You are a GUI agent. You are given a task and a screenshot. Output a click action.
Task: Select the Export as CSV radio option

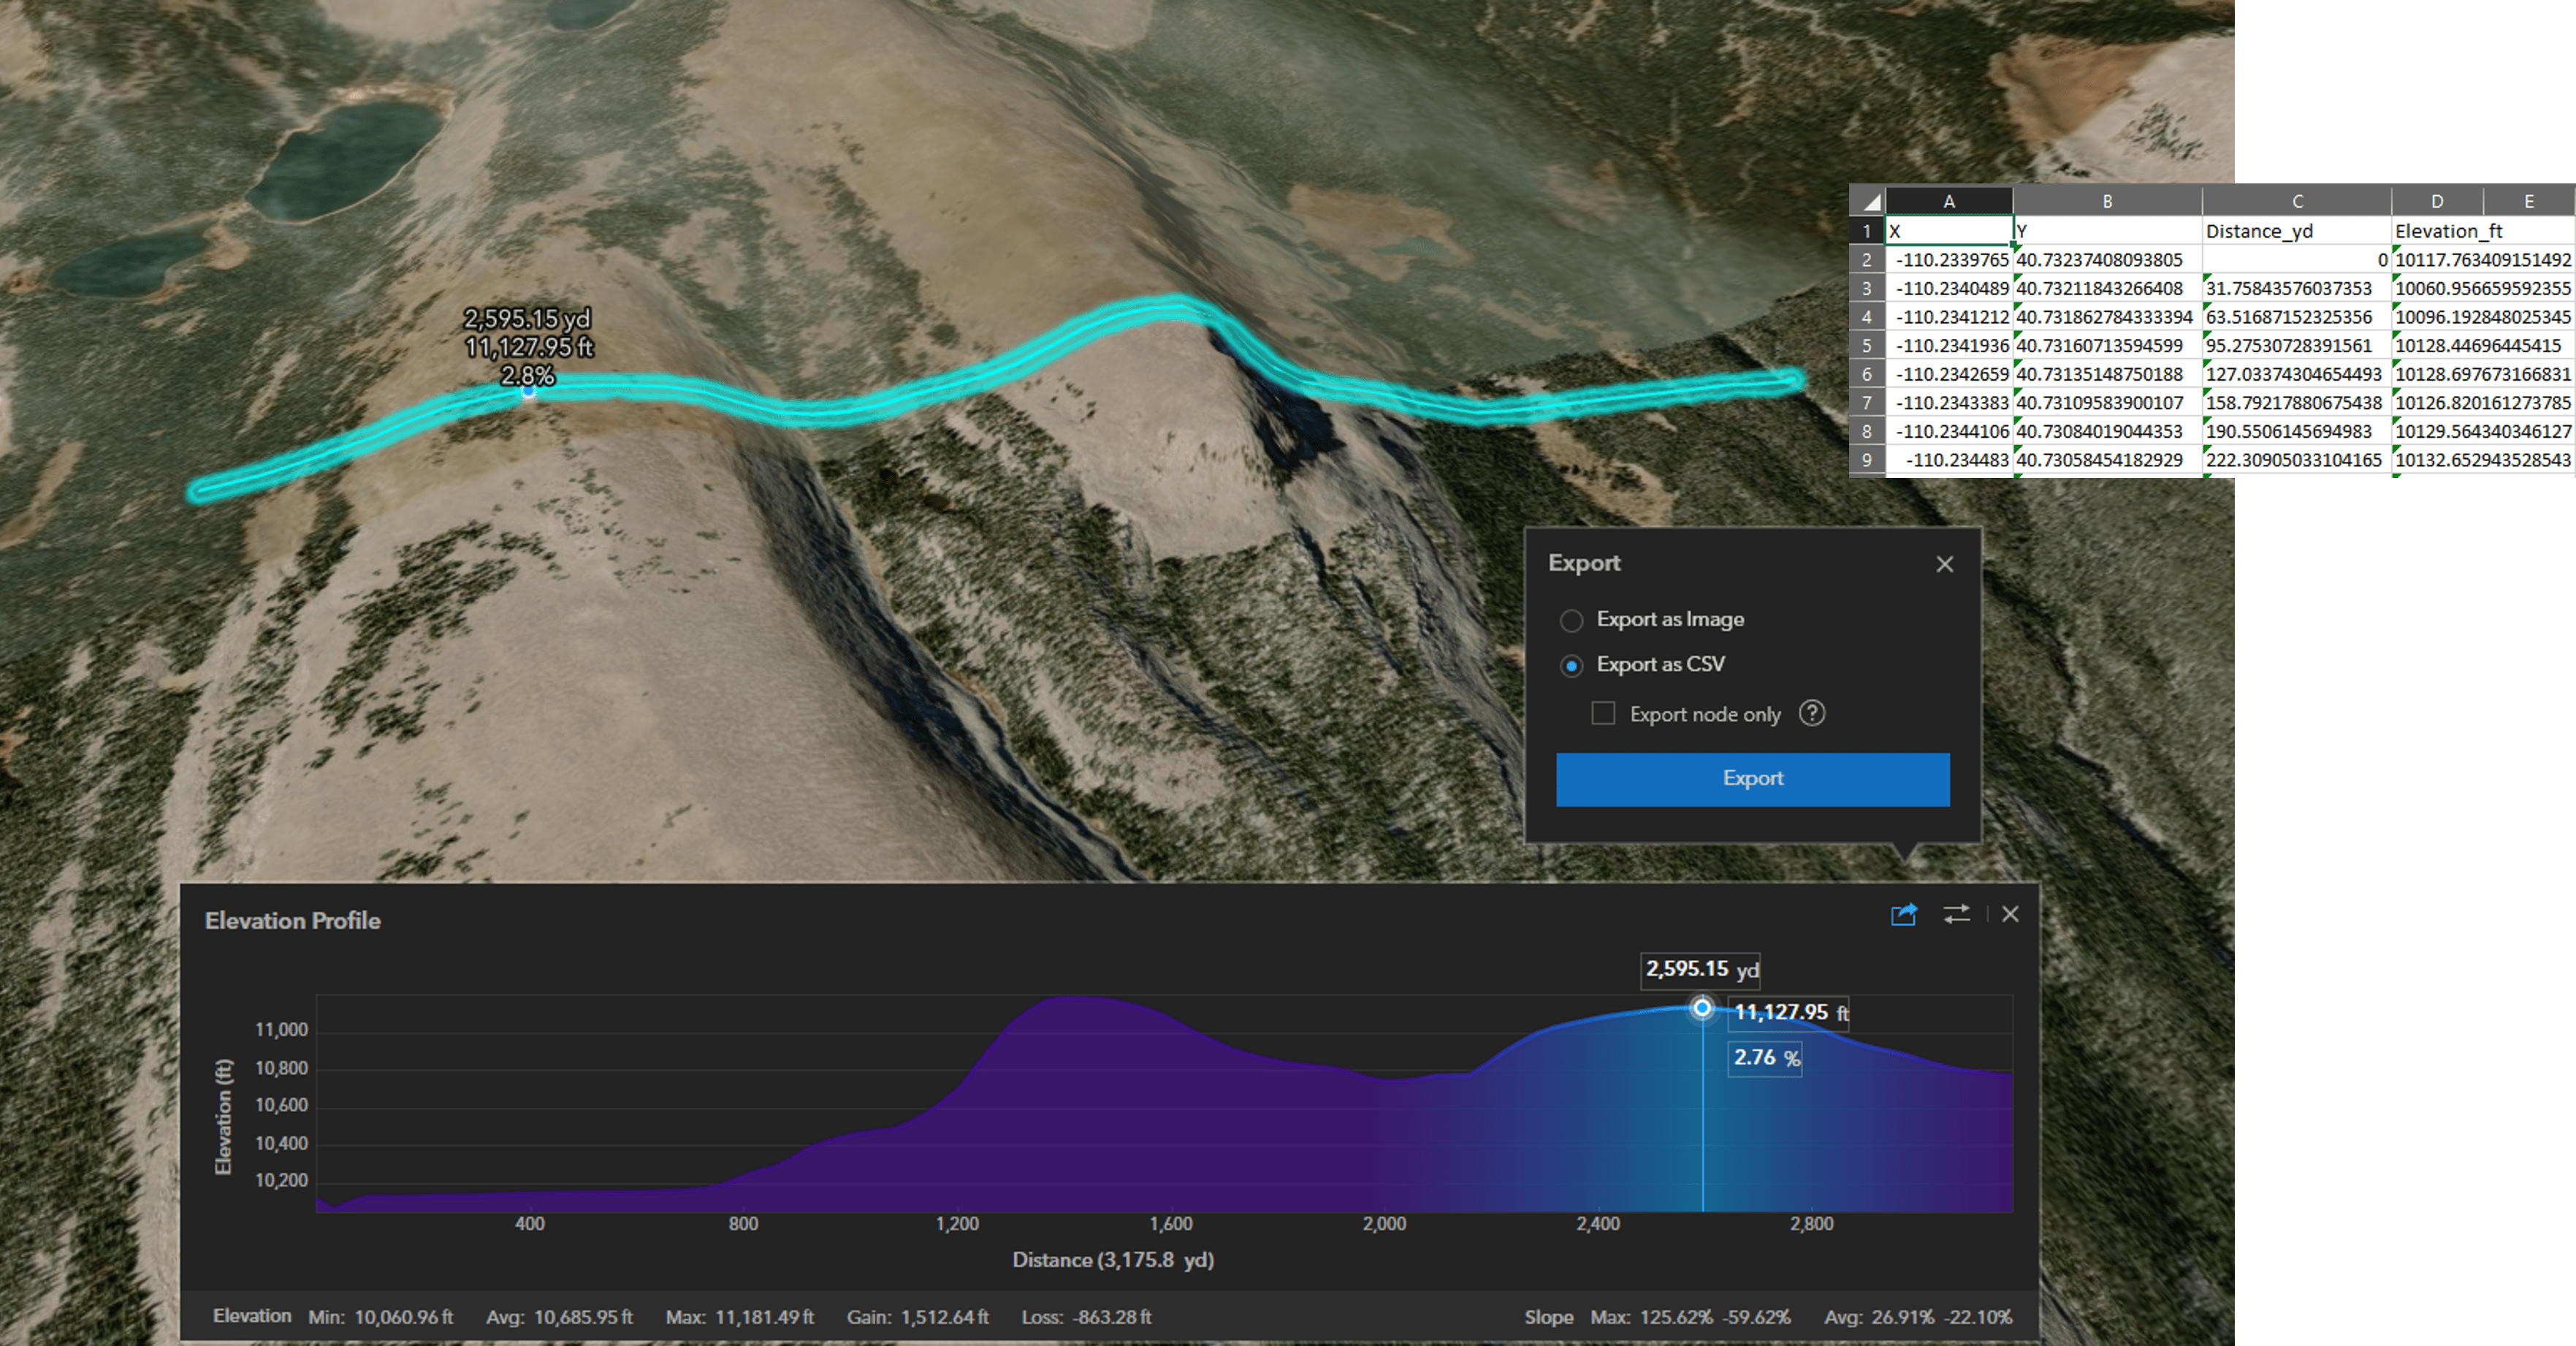click(x=1571, y=665)
